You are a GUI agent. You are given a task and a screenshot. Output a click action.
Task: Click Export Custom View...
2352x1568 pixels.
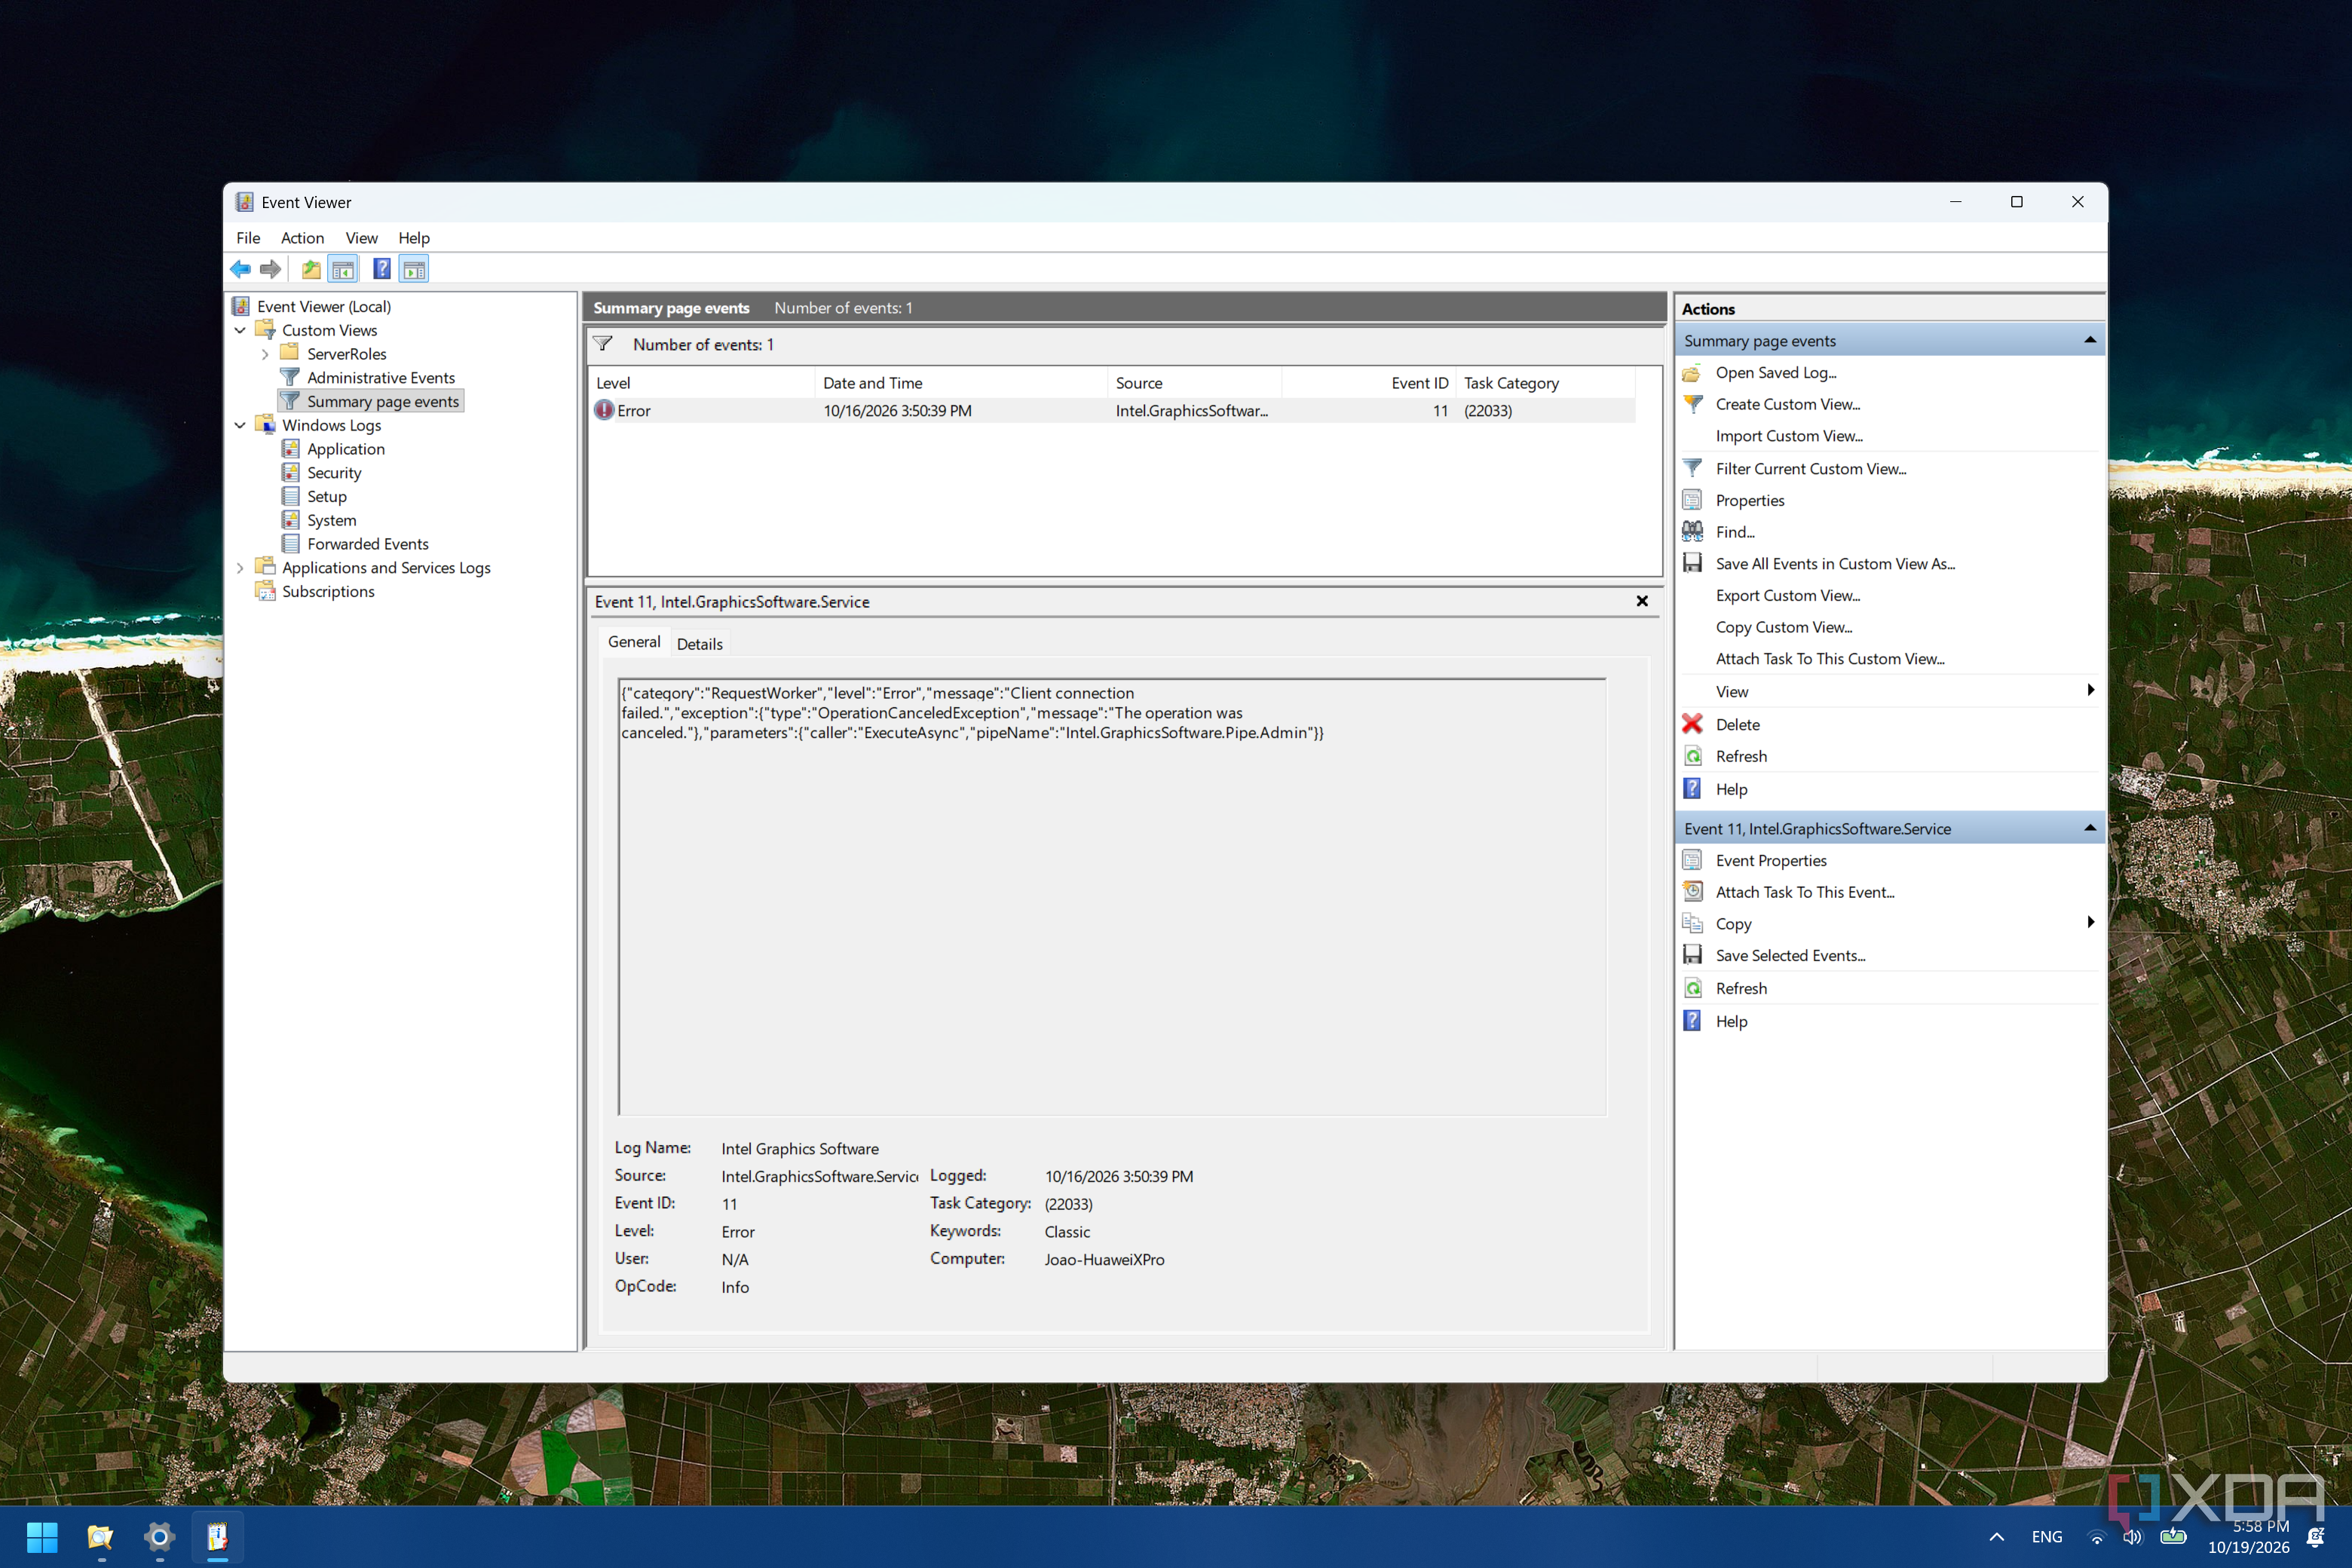tap(1787, 595)
